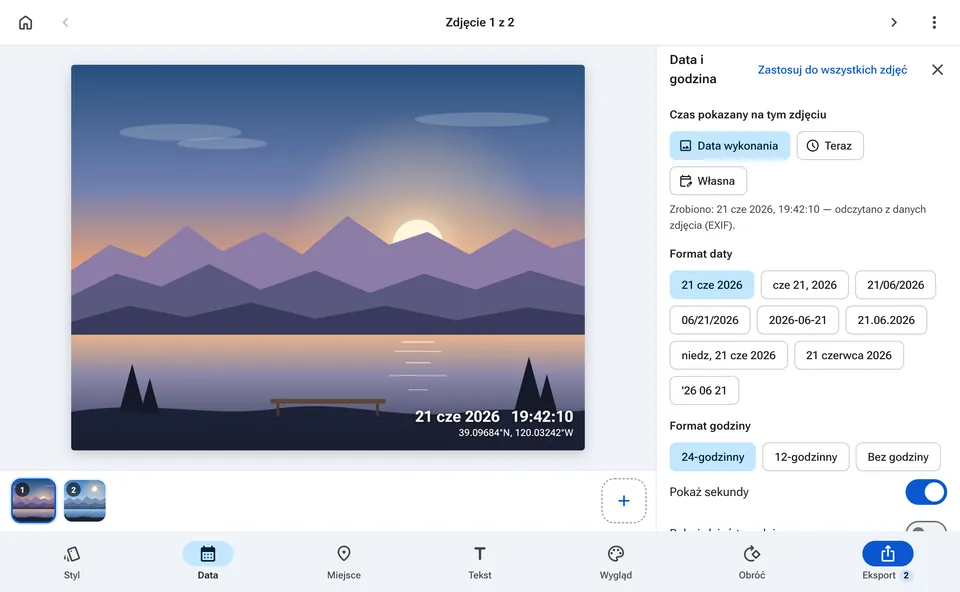Image resolution: width=960 pixels, height=592 pixels.
Task: Select the 12-godzinny time format
Action: coord(805,457)
